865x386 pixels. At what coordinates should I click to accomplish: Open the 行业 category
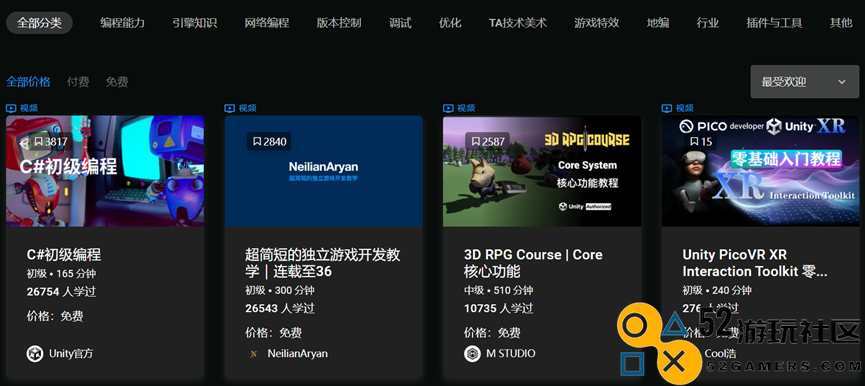pyautogui.click(x=708, y=23)
